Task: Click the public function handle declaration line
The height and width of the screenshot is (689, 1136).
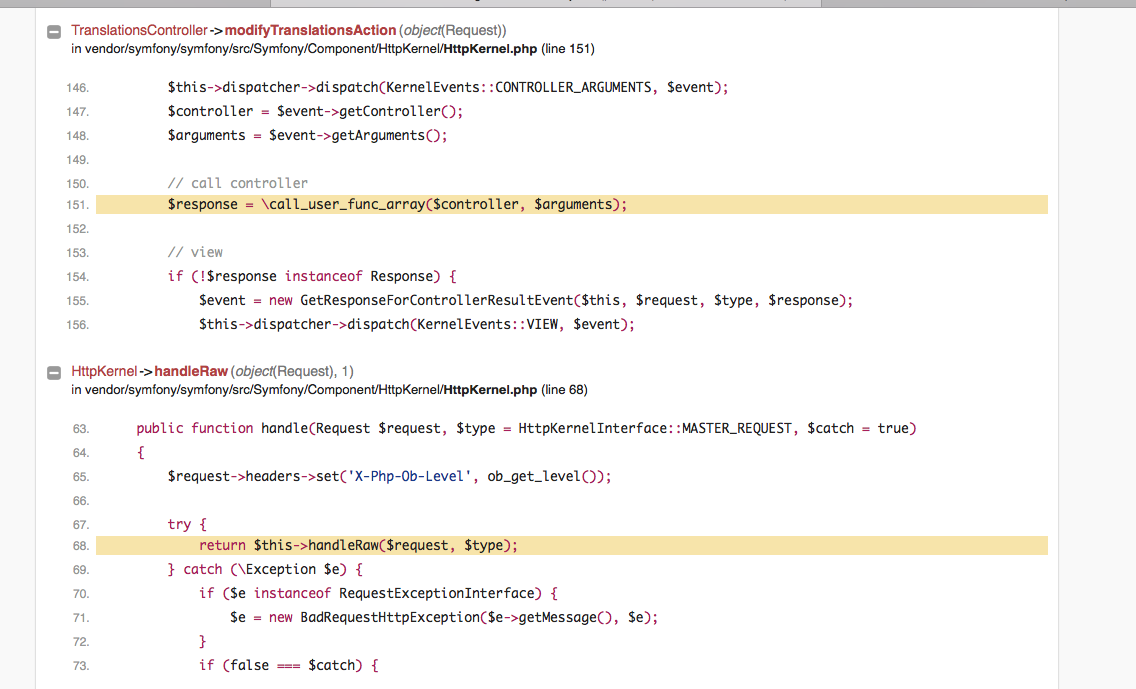Action: coord(526,429)
